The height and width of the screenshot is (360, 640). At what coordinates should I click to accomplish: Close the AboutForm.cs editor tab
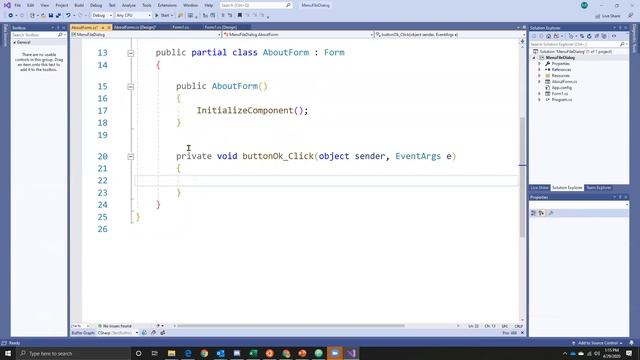[109, 27]
